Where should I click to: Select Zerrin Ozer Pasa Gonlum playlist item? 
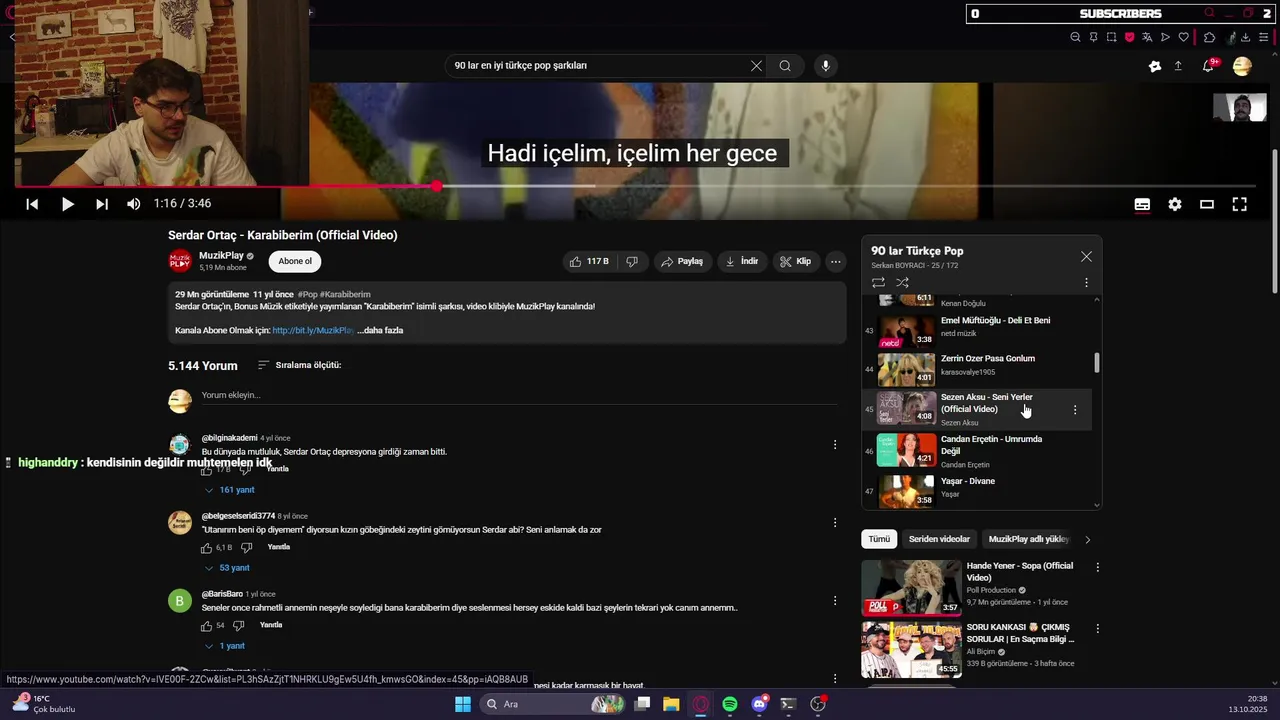[976, 369]
